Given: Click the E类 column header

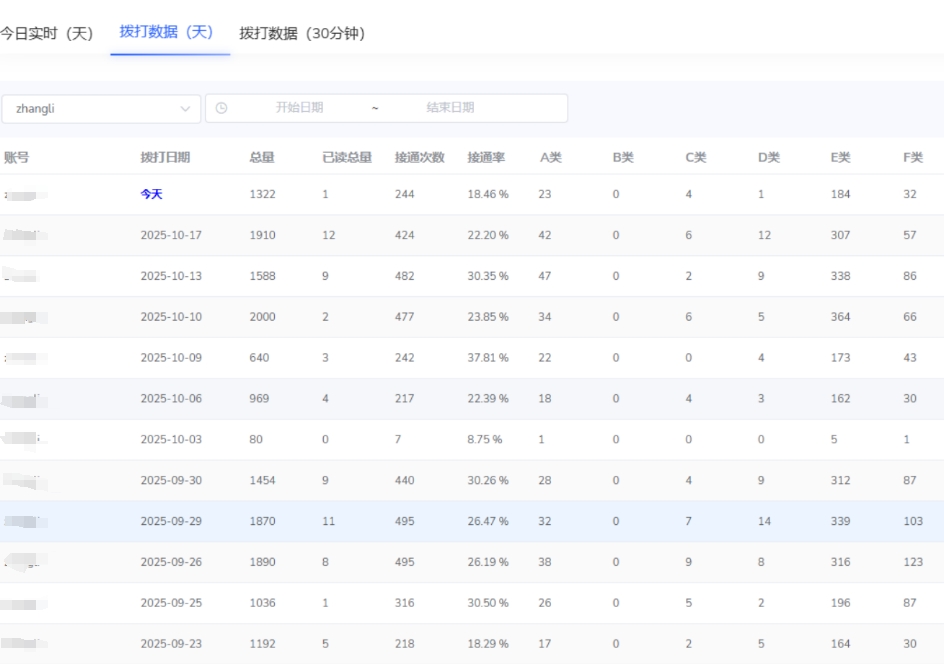Looking at the screenshot, I should tap(840, 157).
